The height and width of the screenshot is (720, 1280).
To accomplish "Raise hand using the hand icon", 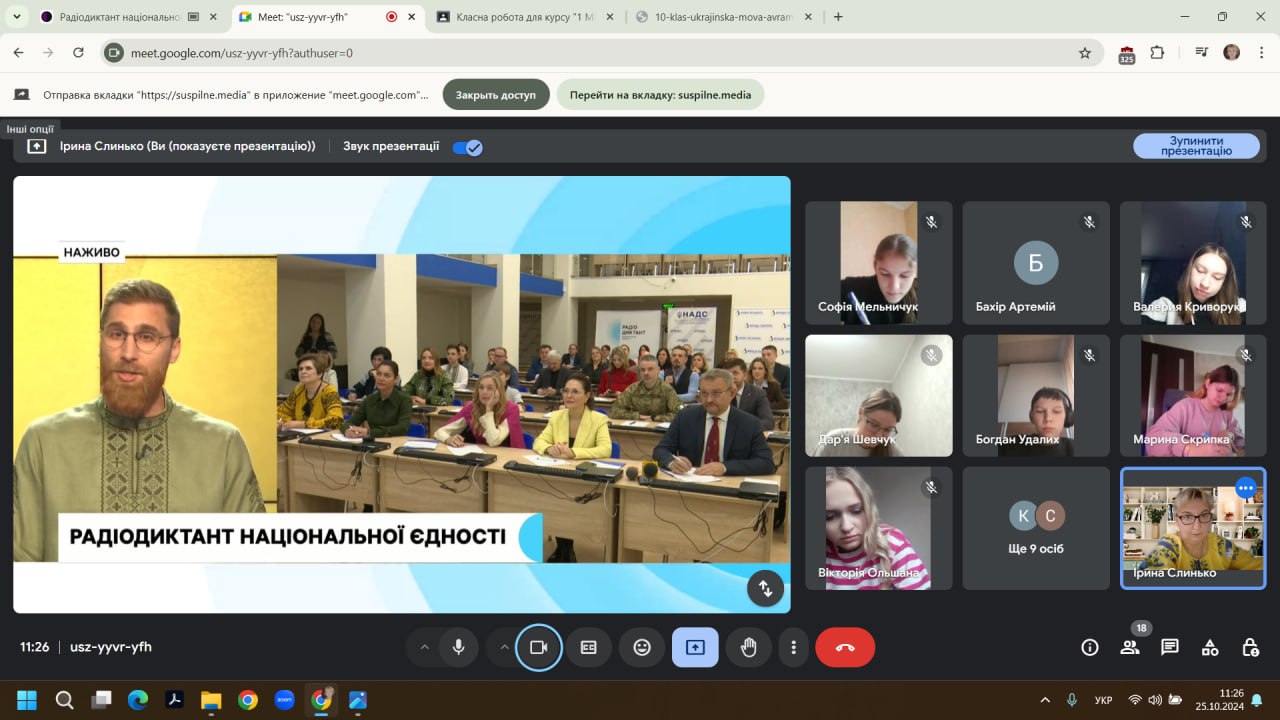I will [748, 647].
